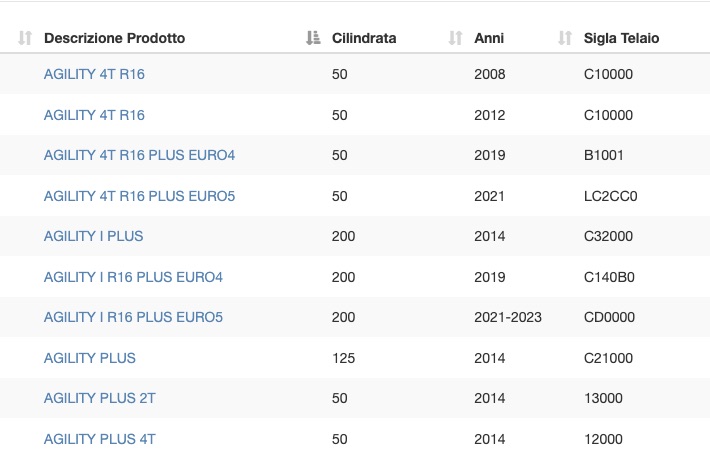Select displacement 200 in the C140B0 row
710x466 pixels.
point(343,277)
